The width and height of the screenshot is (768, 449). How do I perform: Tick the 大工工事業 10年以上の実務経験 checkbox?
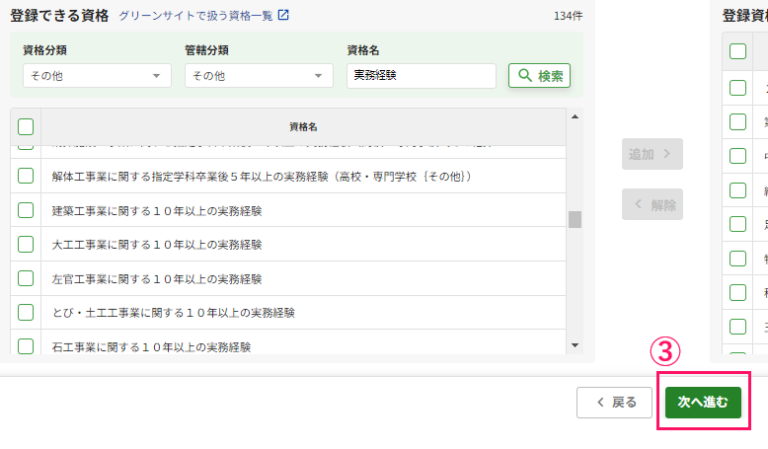tap(26, 244)
